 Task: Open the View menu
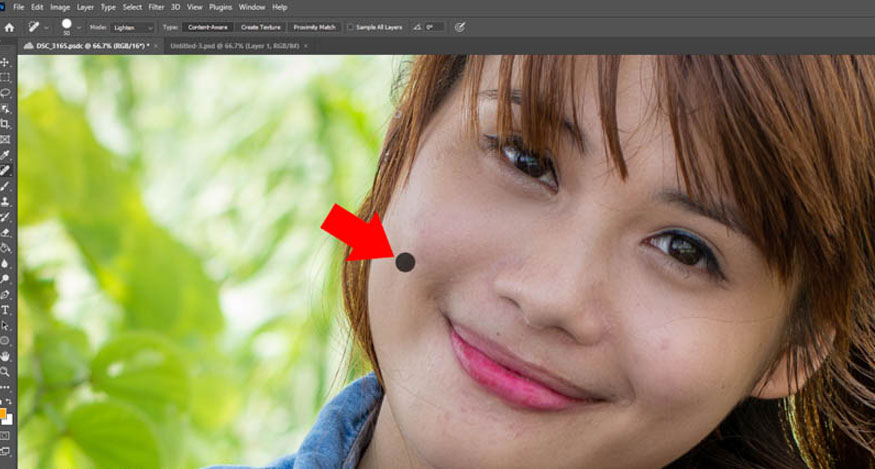coord(195,7)
